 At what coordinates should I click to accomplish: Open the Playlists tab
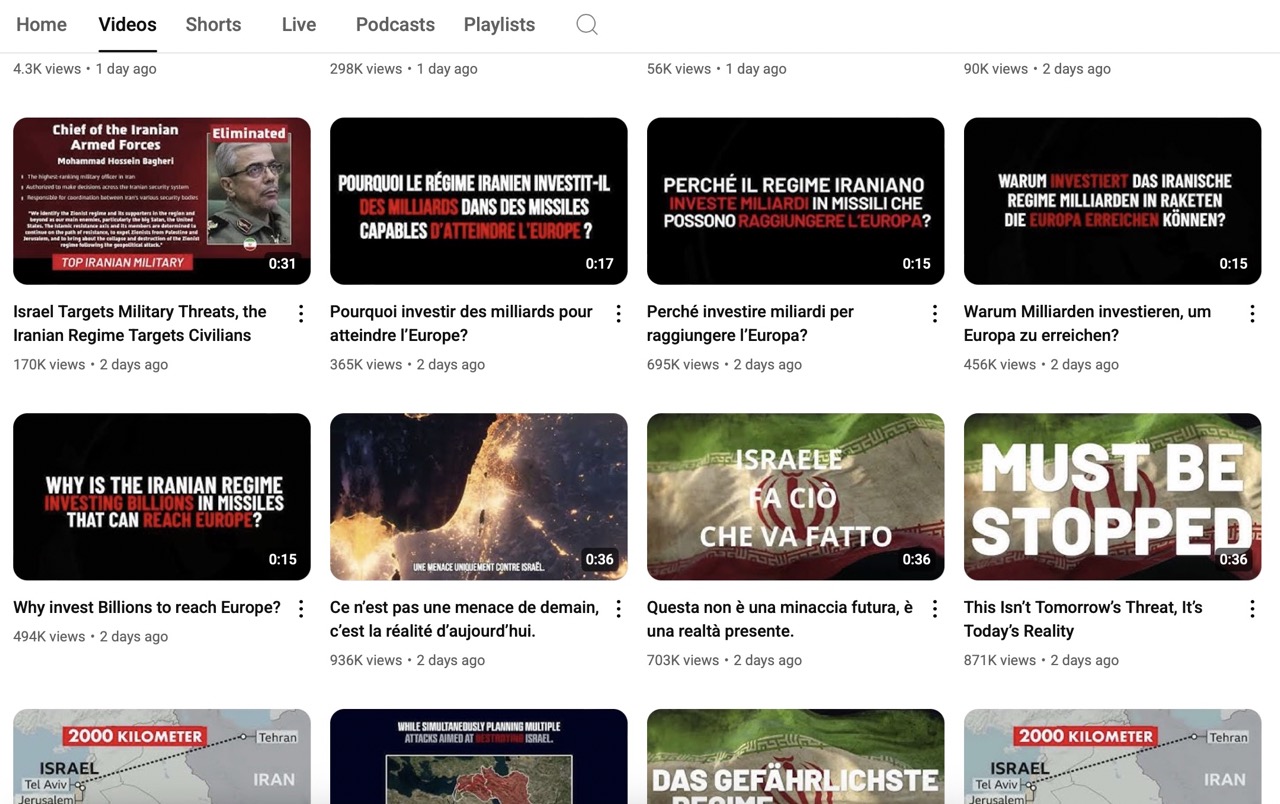[x=499, y=25]
